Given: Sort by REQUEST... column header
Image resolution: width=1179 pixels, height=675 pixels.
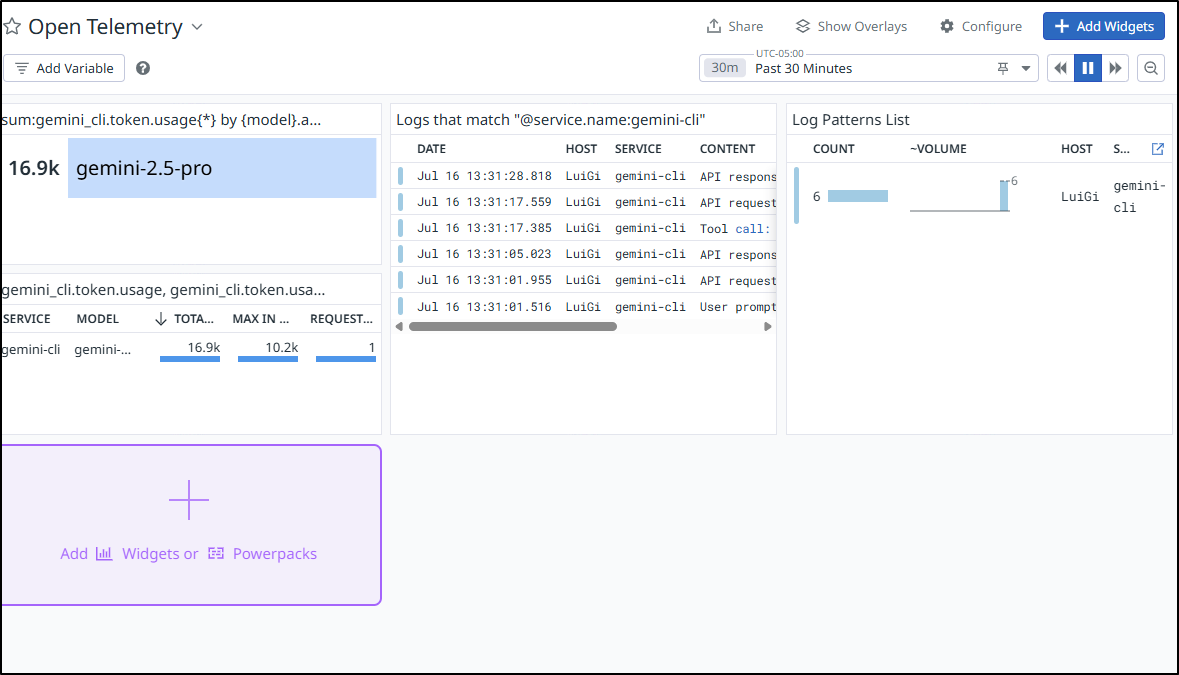Looking at the screenshot, I should tap(341, 319).
